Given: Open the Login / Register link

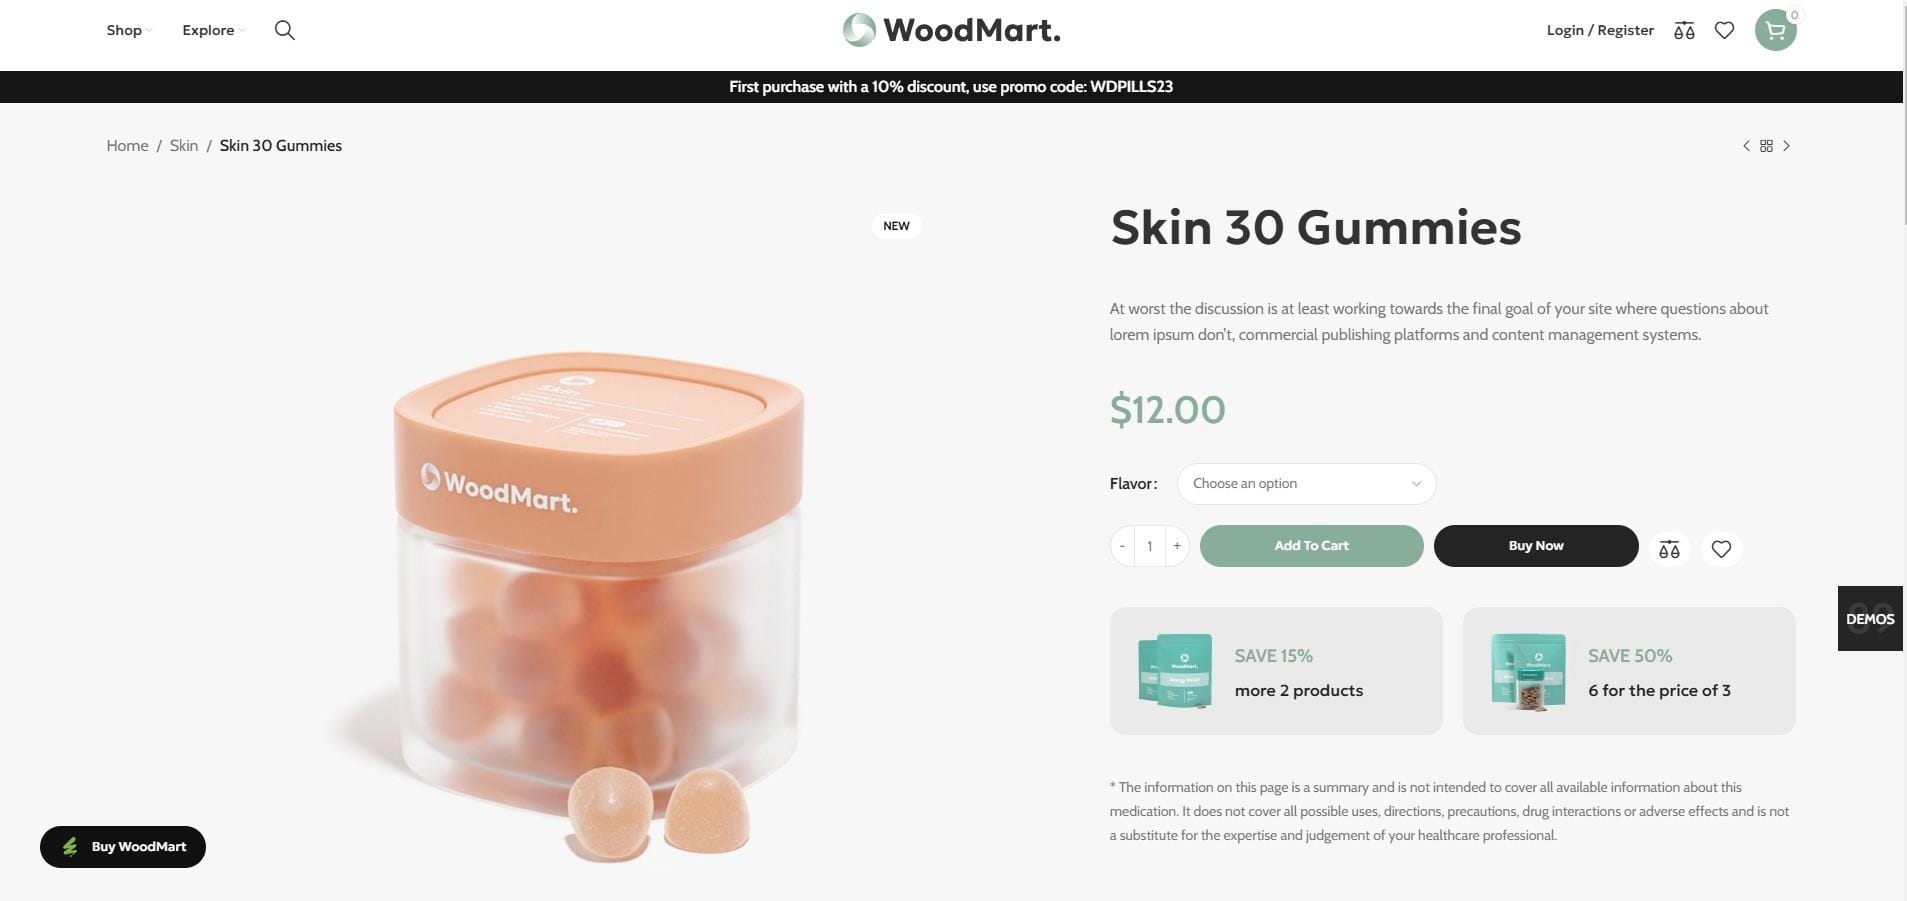Looking at the screenshot, I should point(1600,30).
